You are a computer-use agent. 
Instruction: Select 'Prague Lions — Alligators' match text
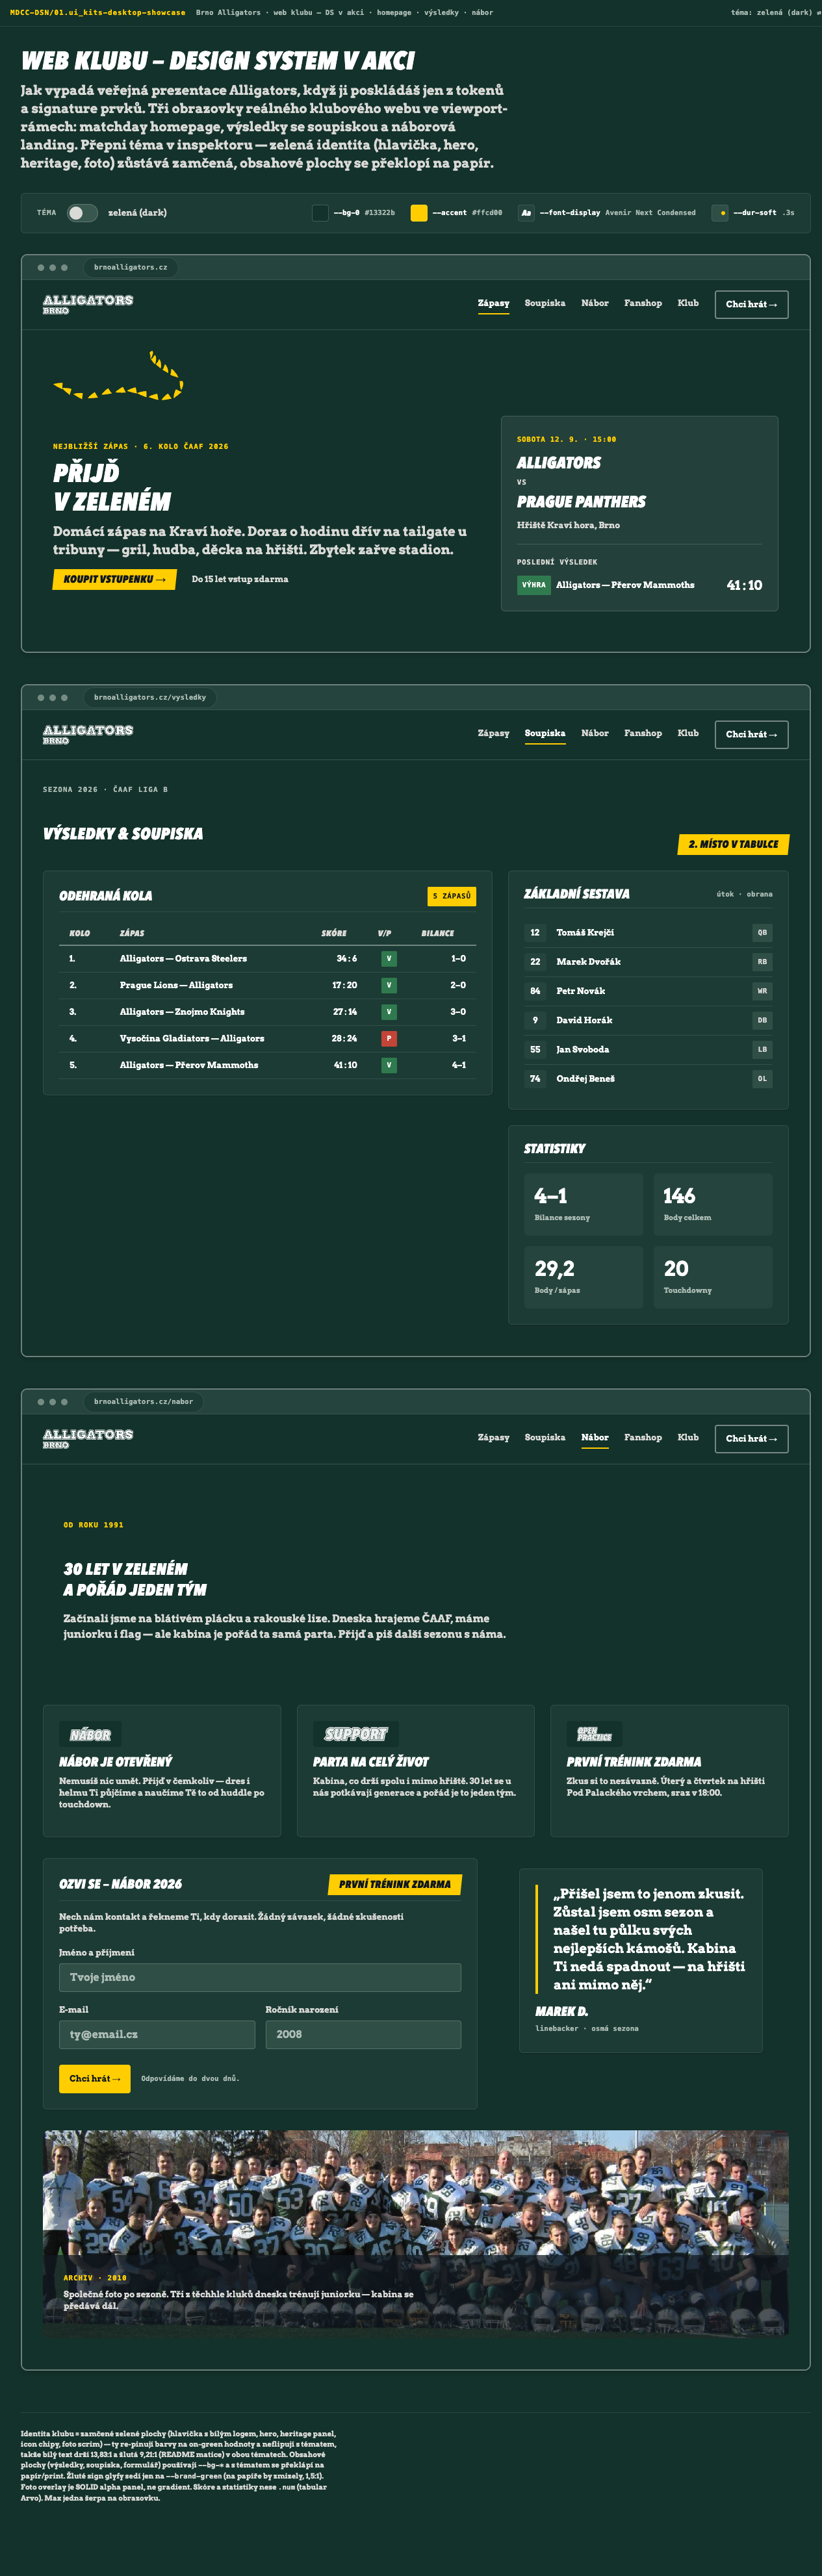(x=176, y=986)
